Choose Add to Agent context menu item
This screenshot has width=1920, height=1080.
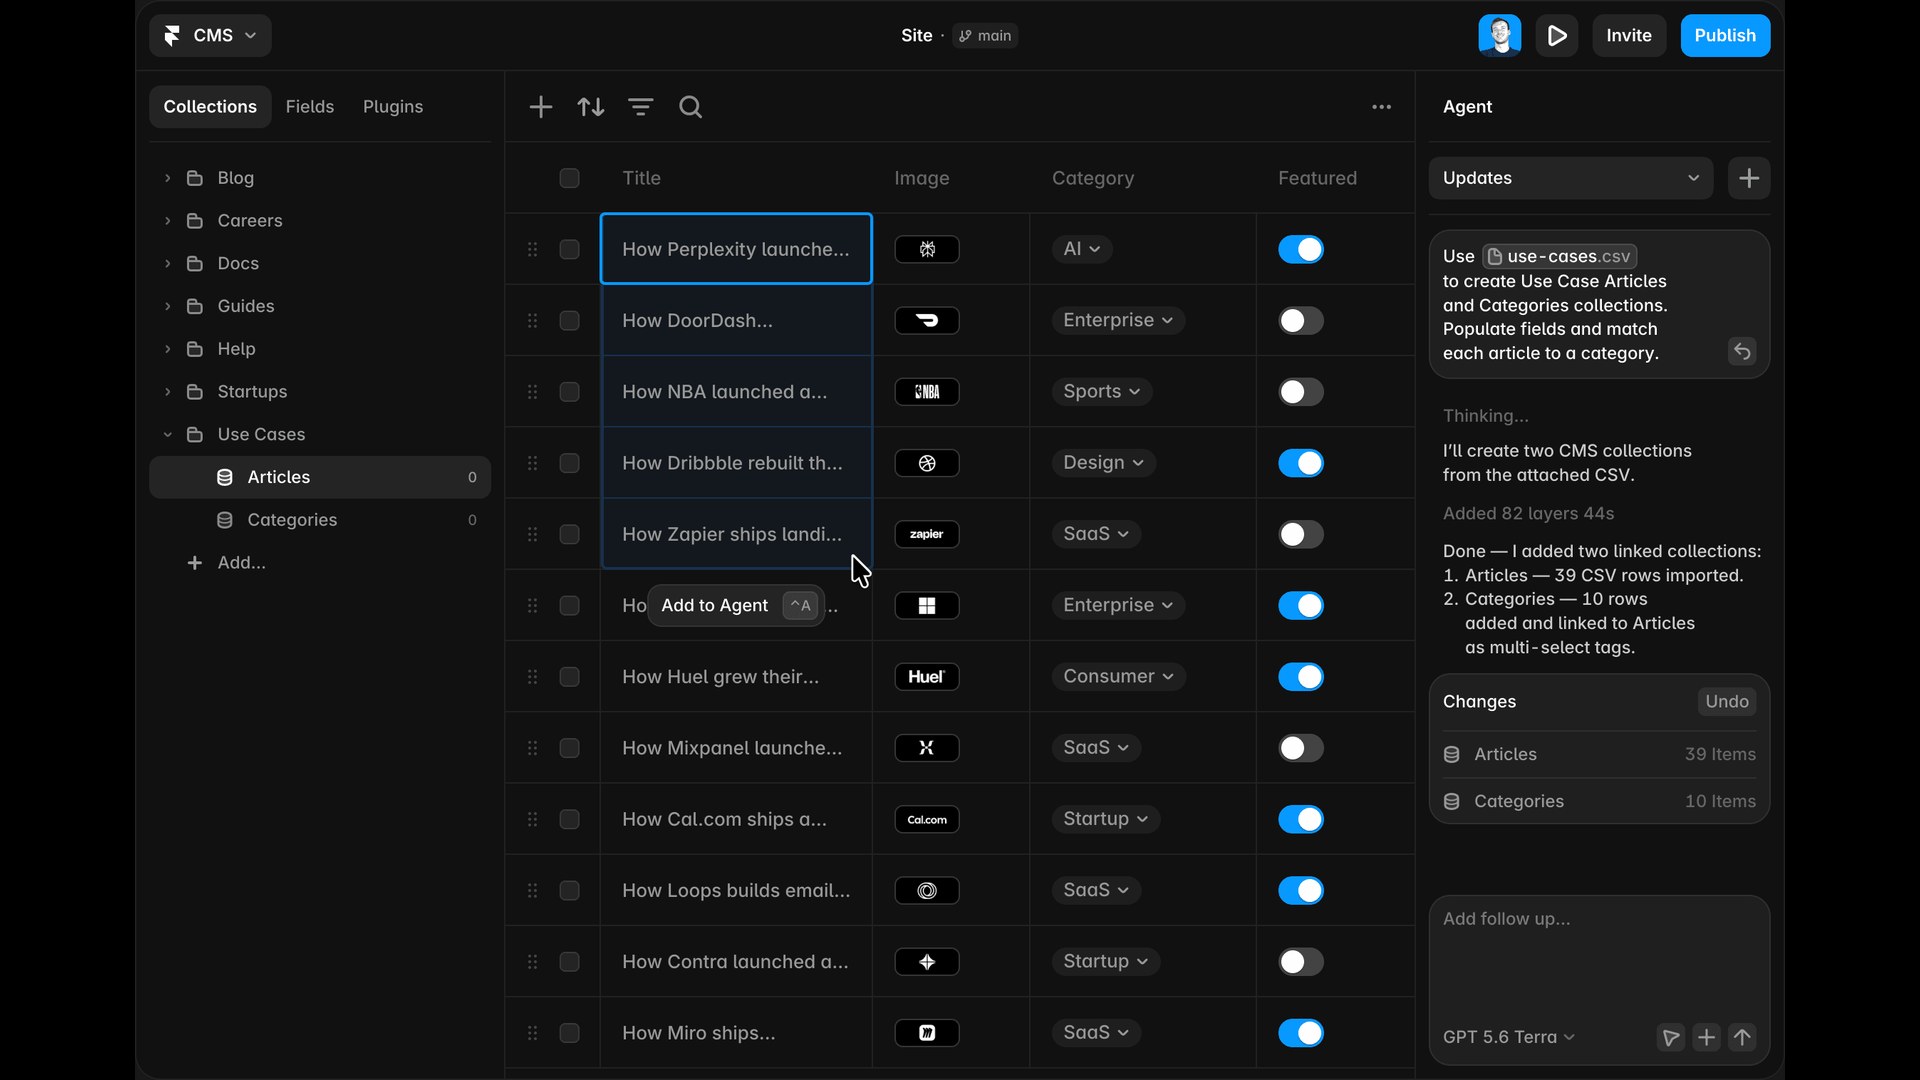click(x=736, y=606)
